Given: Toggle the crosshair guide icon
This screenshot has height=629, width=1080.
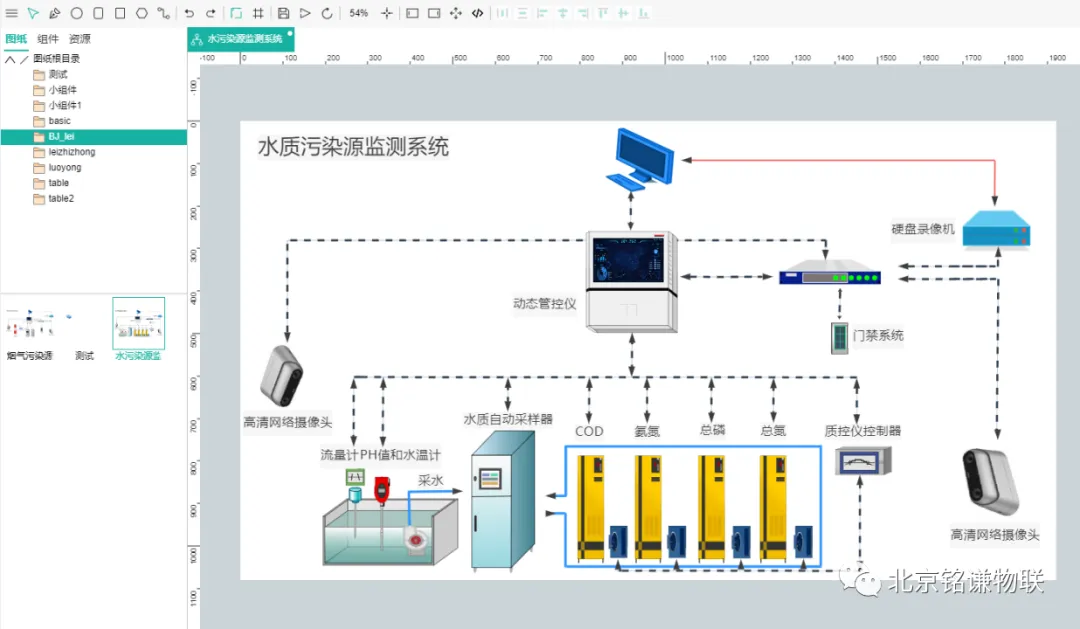Looking at the screenshot, I should [387, 13].
